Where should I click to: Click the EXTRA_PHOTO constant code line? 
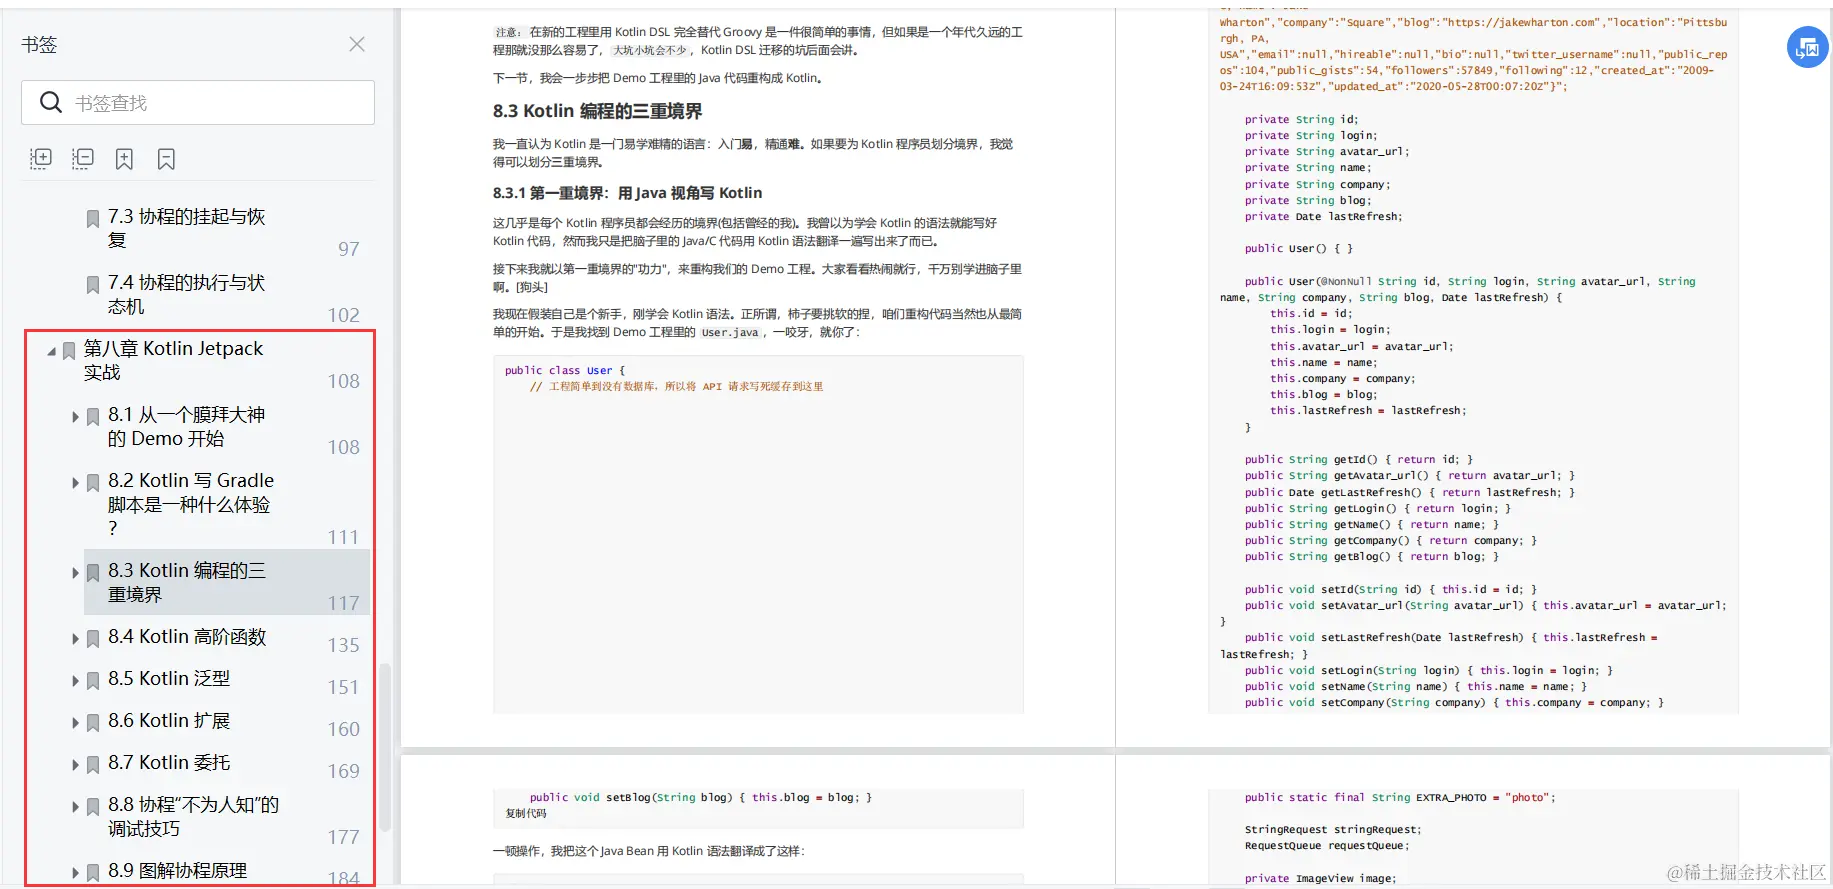click(1400, 798)
